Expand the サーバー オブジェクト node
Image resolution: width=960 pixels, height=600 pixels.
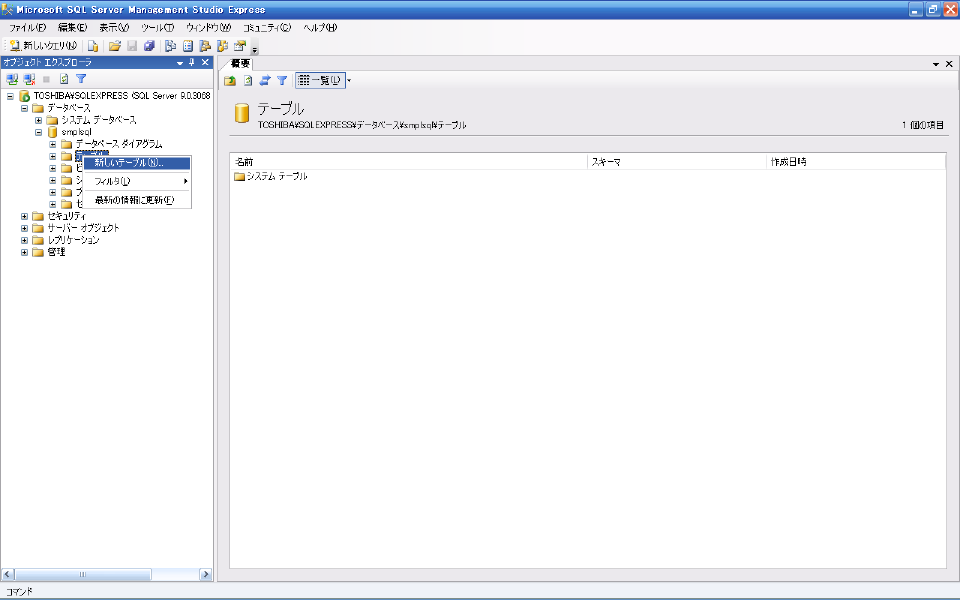(24, 228)
